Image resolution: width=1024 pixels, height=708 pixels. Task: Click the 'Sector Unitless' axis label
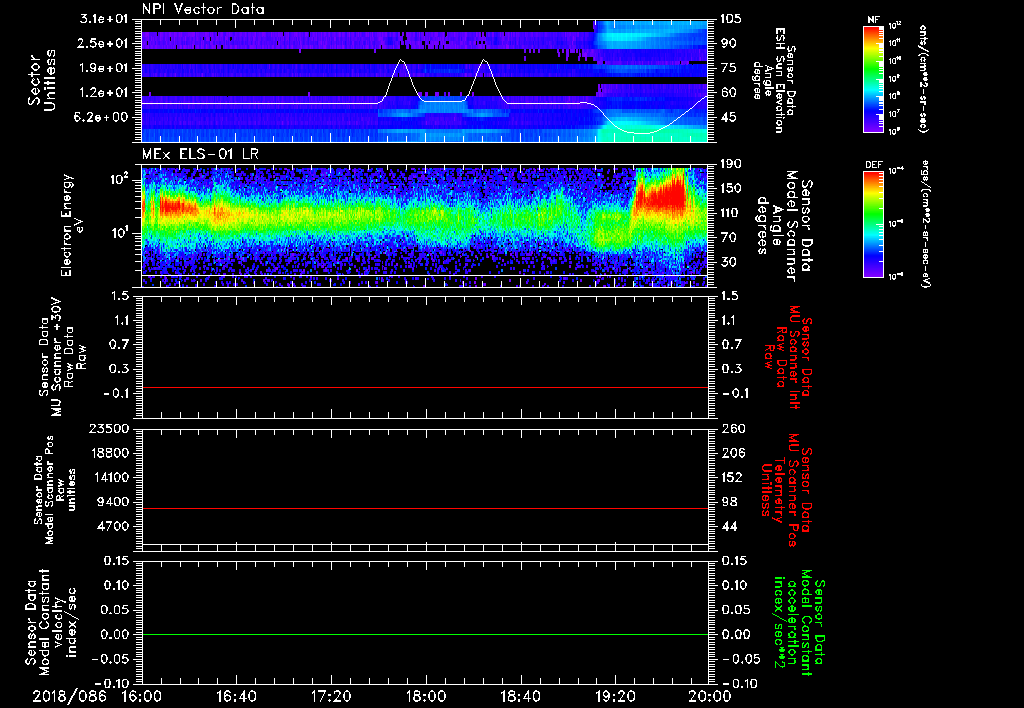41,80
